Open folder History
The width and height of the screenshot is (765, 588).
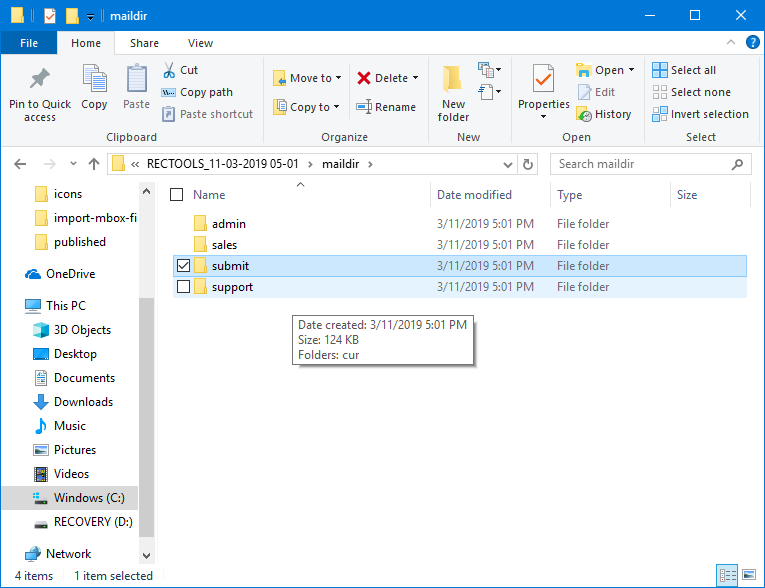604,114
